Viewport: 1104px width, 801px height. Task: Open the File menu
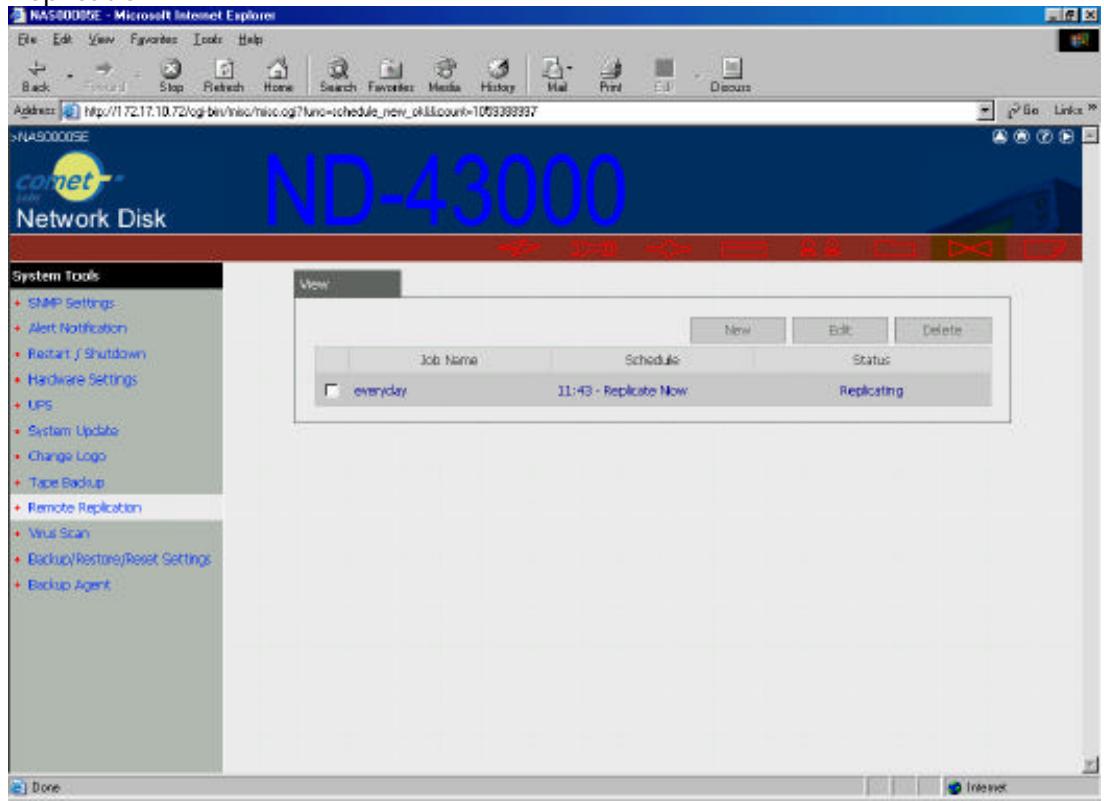click(27, 39)
